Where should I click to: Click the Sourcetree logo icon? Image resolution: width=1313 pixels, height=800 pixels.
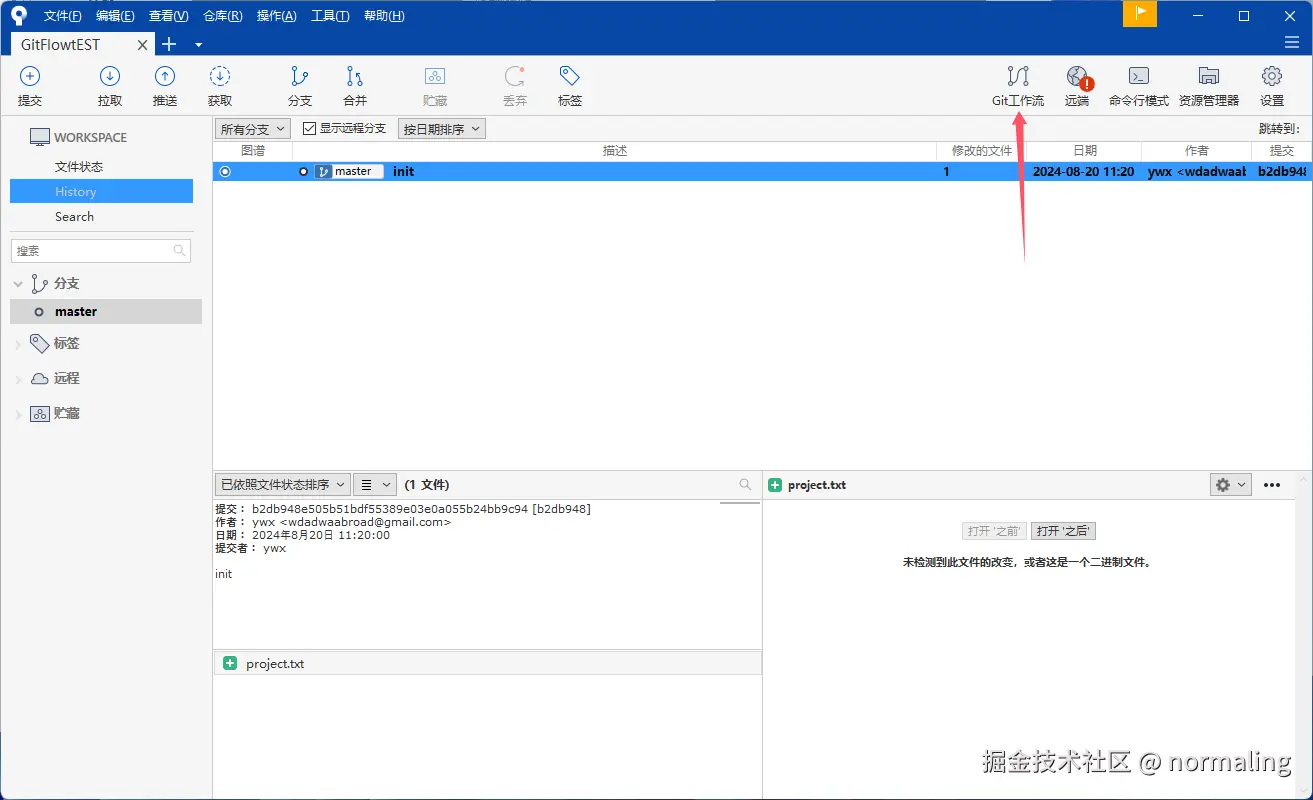(x=18, y=15)
